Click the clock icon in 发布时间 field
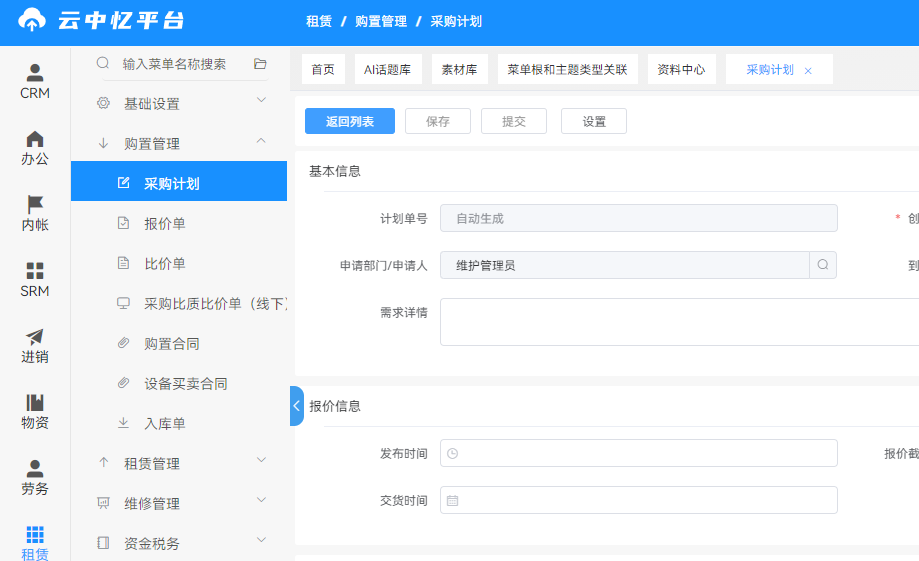Viewport: 919px width, 561px height. 452,453
